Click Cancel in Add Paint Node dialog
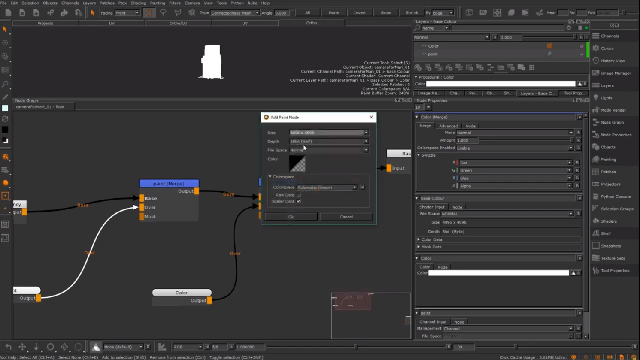This screenshot has height=360, width=640. click(346, 217)
